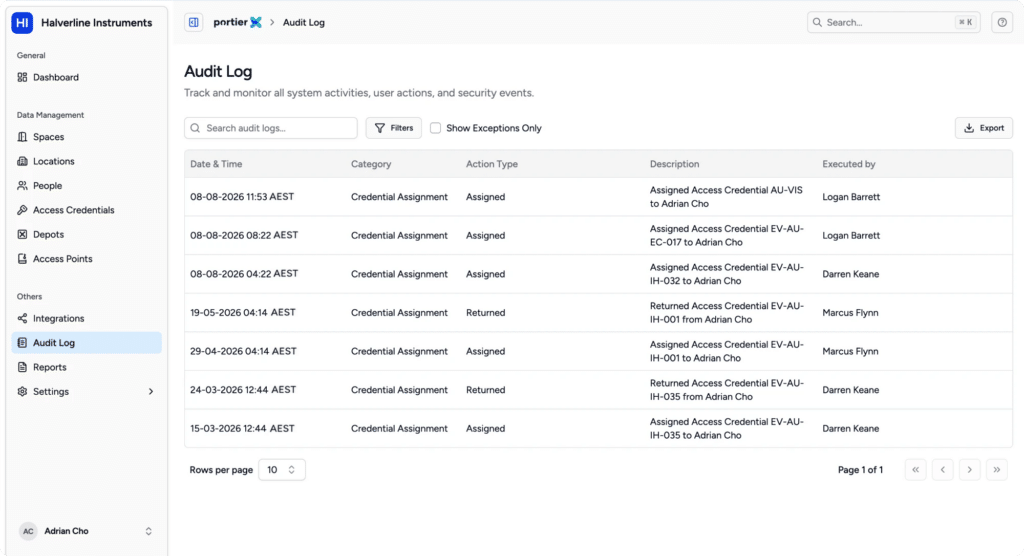The height and width of the screenshot is (556, 1024).
Task: Click the Halverline Instruments HI logo
Action: pyautogui.click(x=22, y=23)
